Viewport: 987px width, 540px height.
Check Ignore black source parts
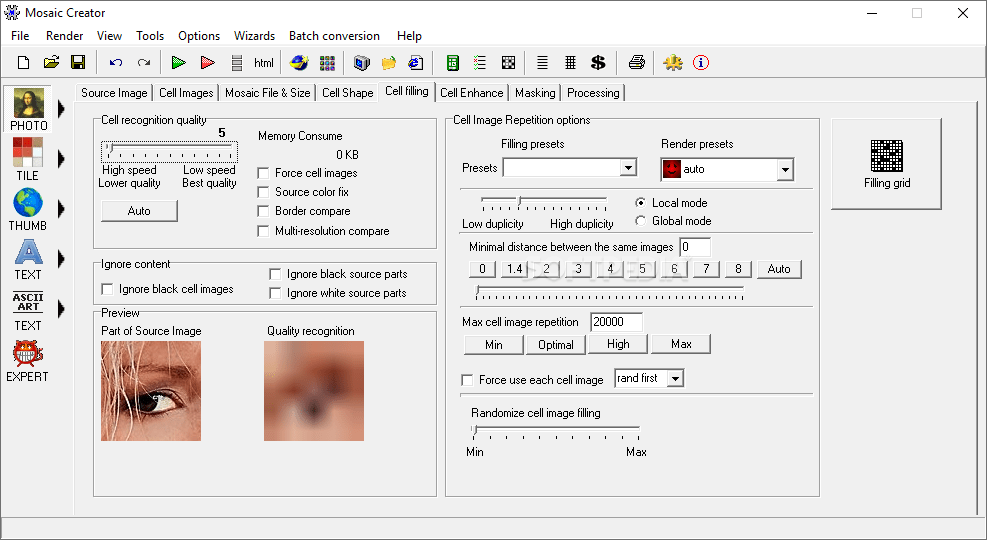275,274
